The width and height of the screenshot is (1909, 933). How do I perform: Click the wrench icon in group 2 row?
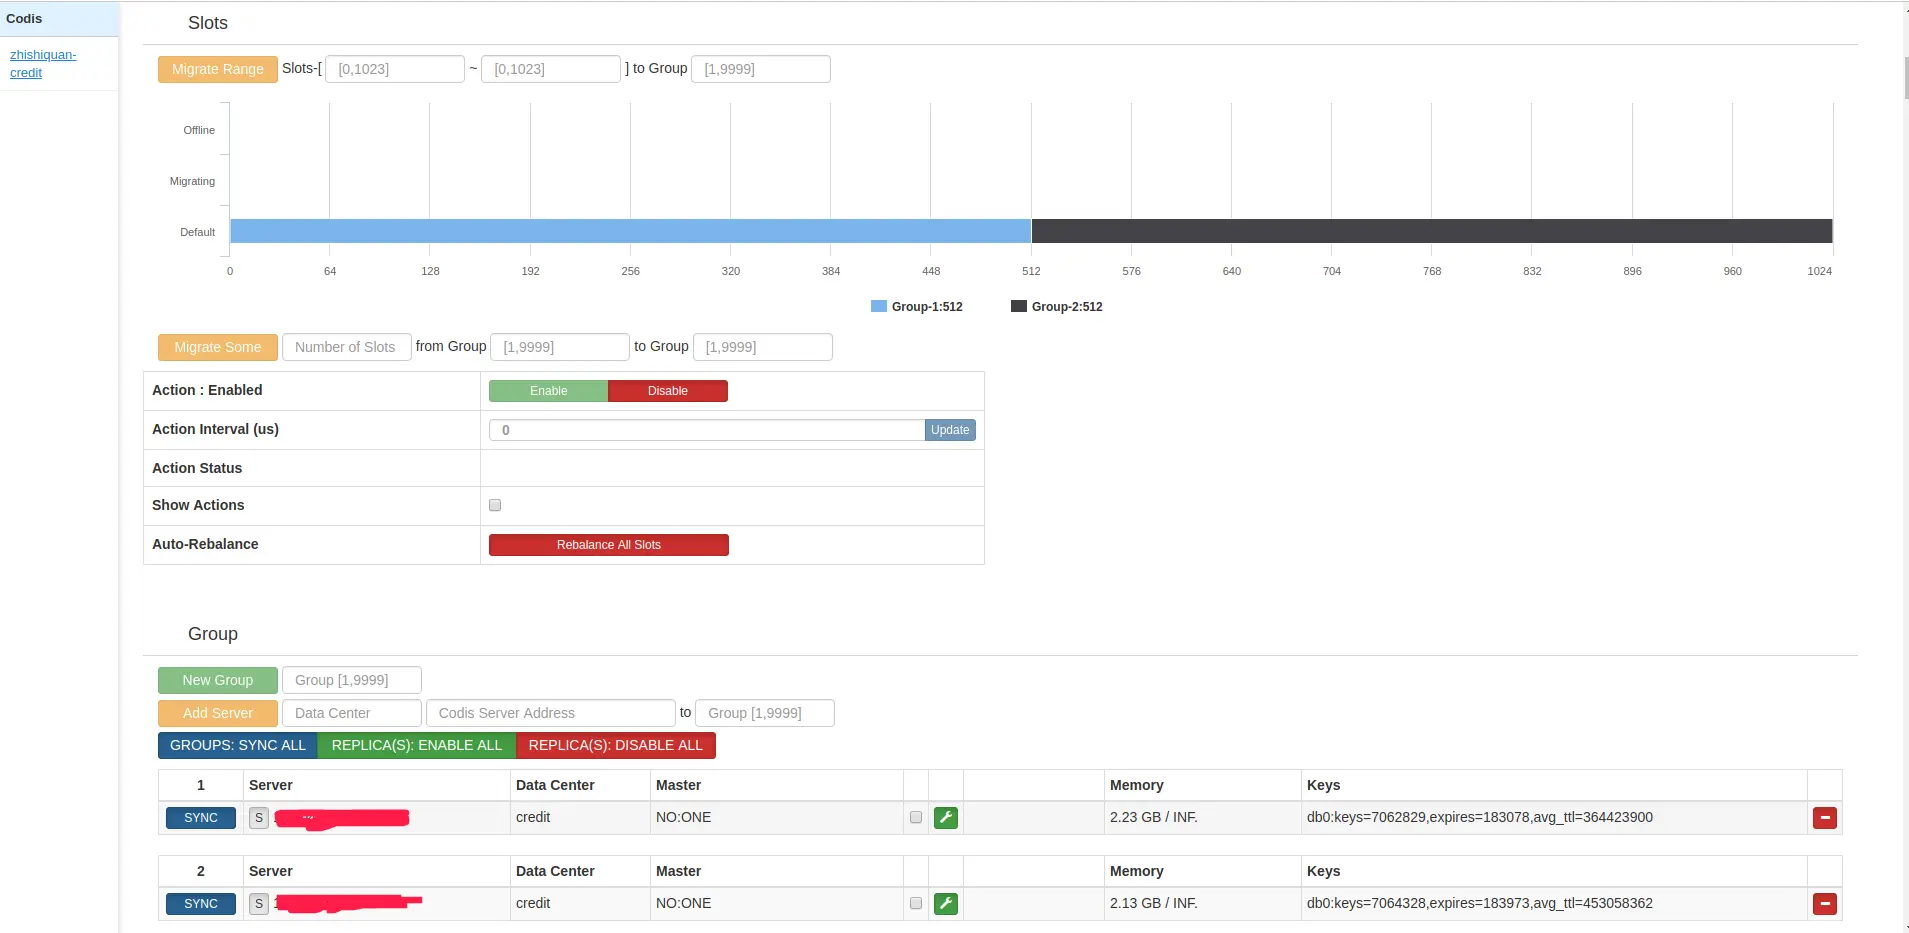[x=945, y=904]
